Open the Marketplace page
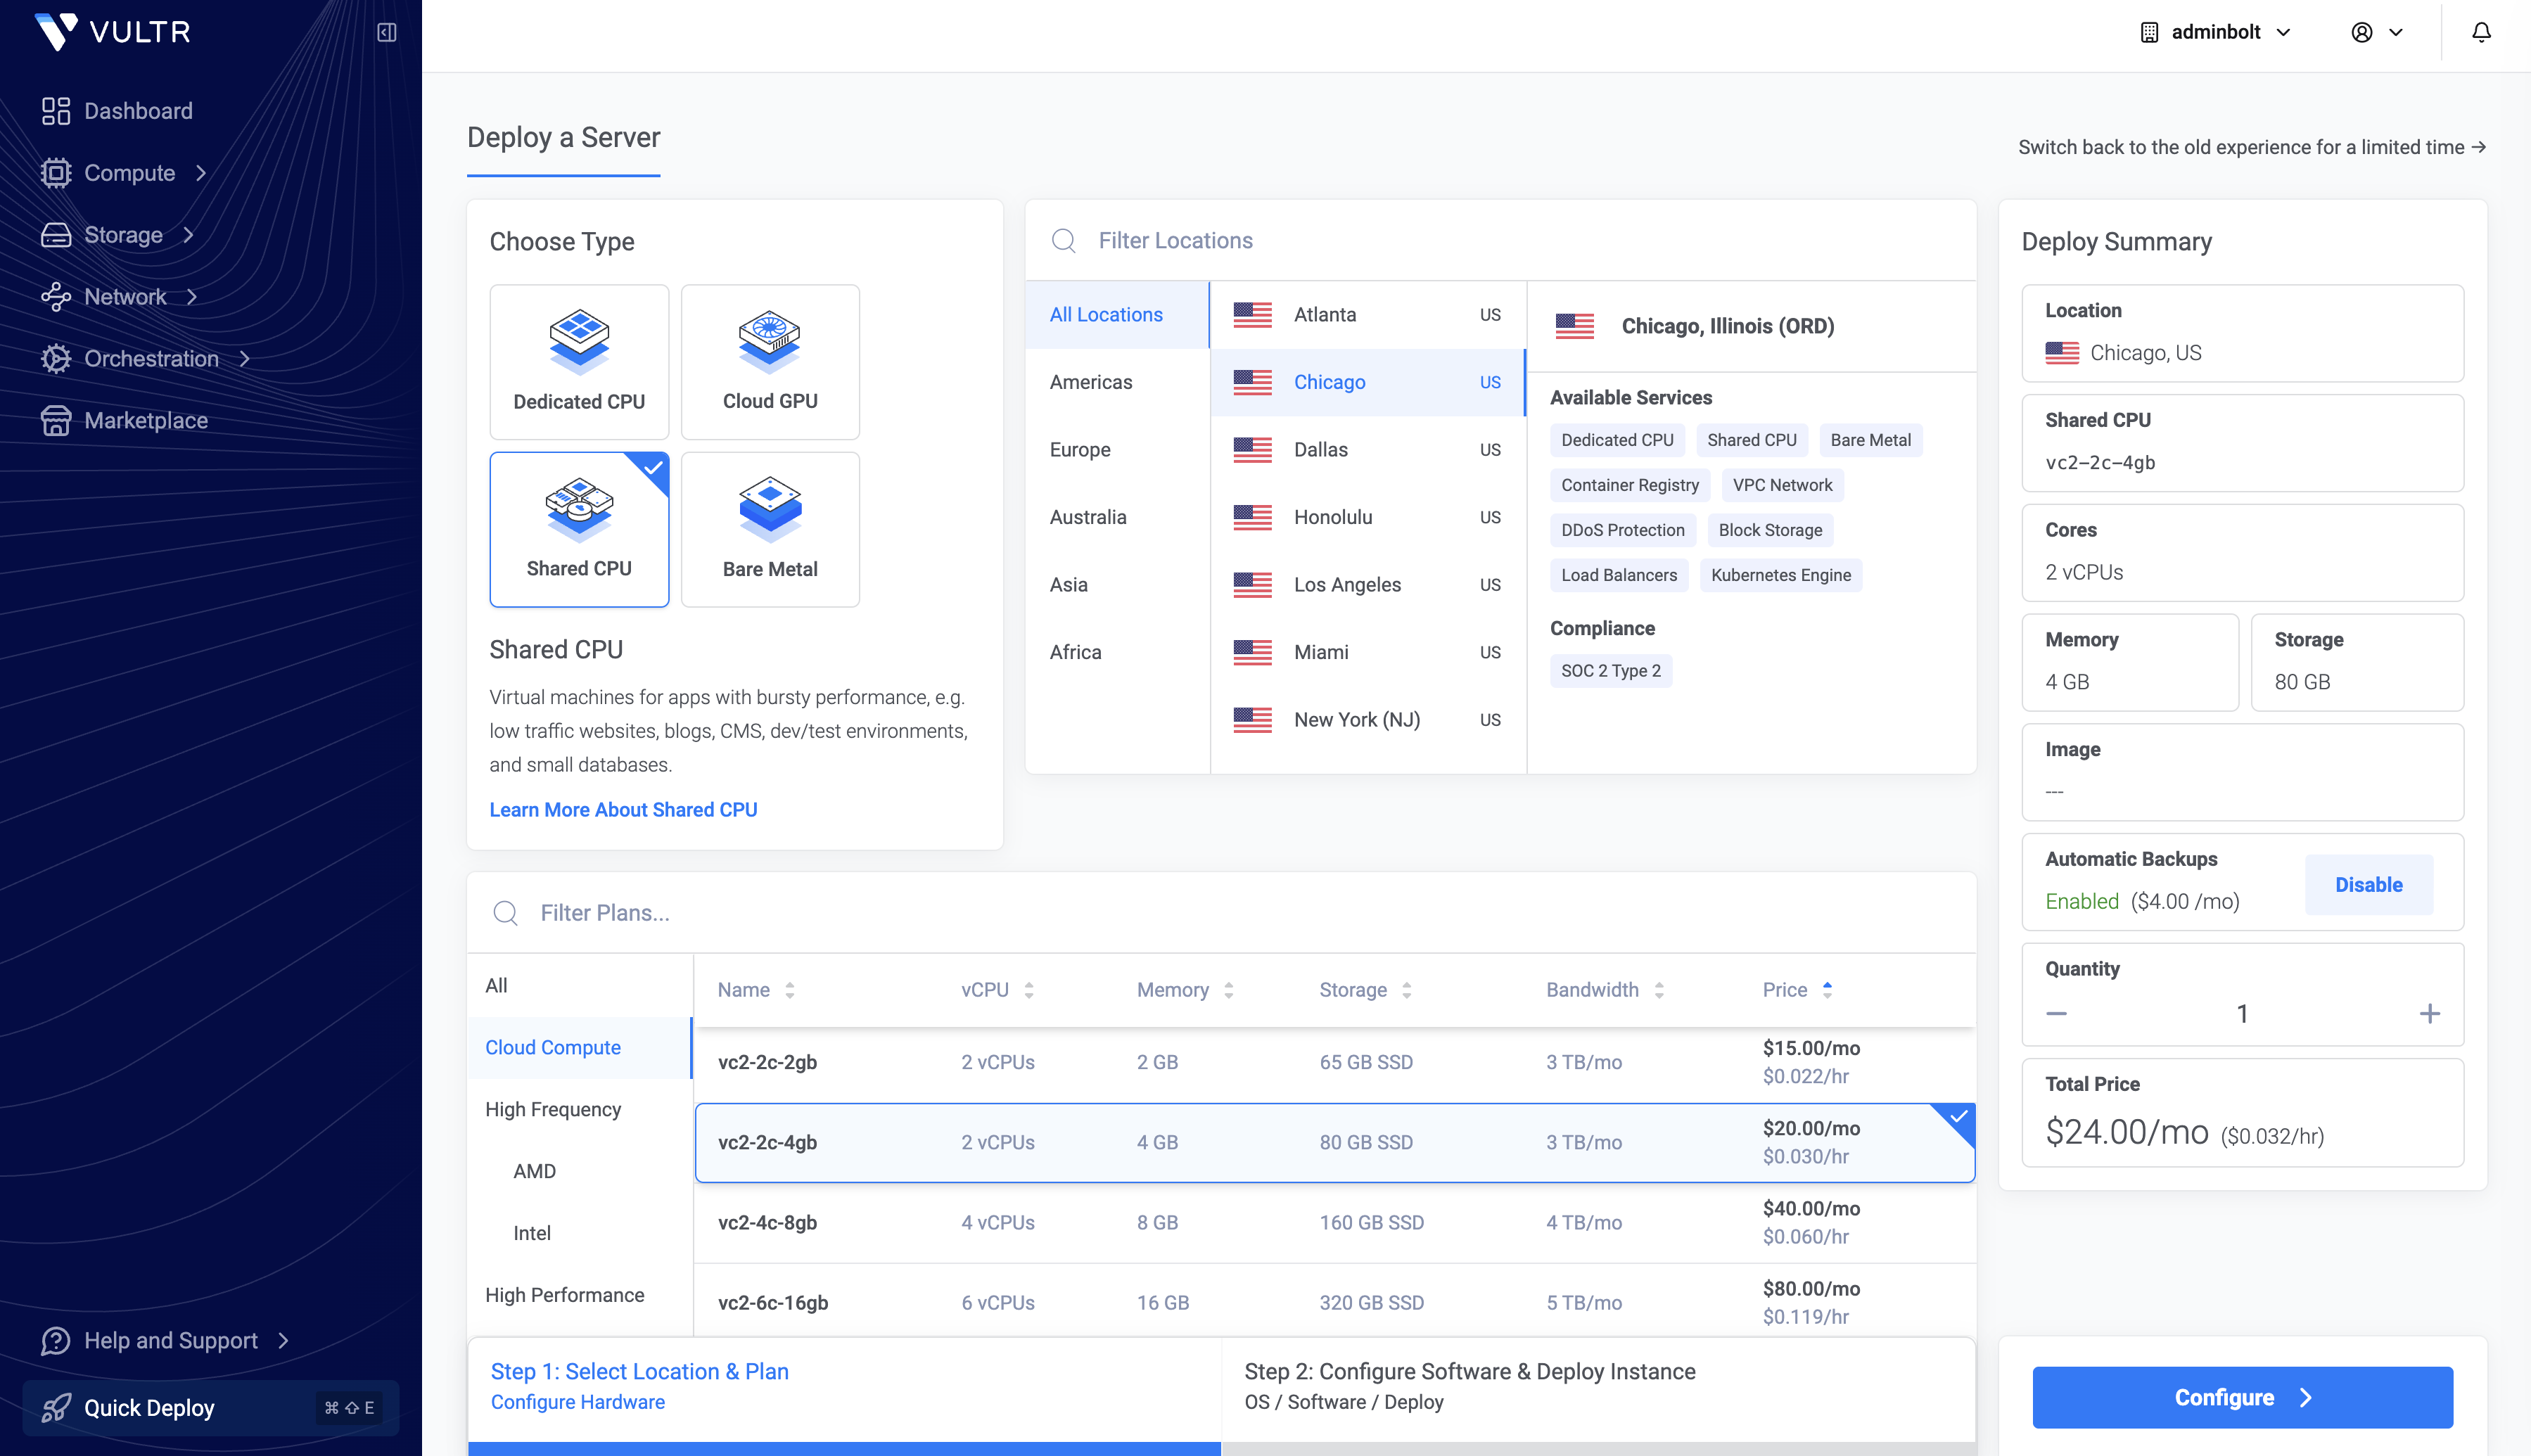 click(x=125, y=421)
